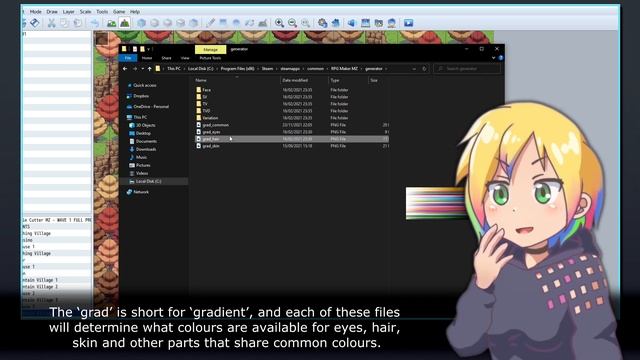The width and height of the screenshot is (640, 360).
Task: Click 'Program Files (x86)' breadcrumb
Action: 237,69
